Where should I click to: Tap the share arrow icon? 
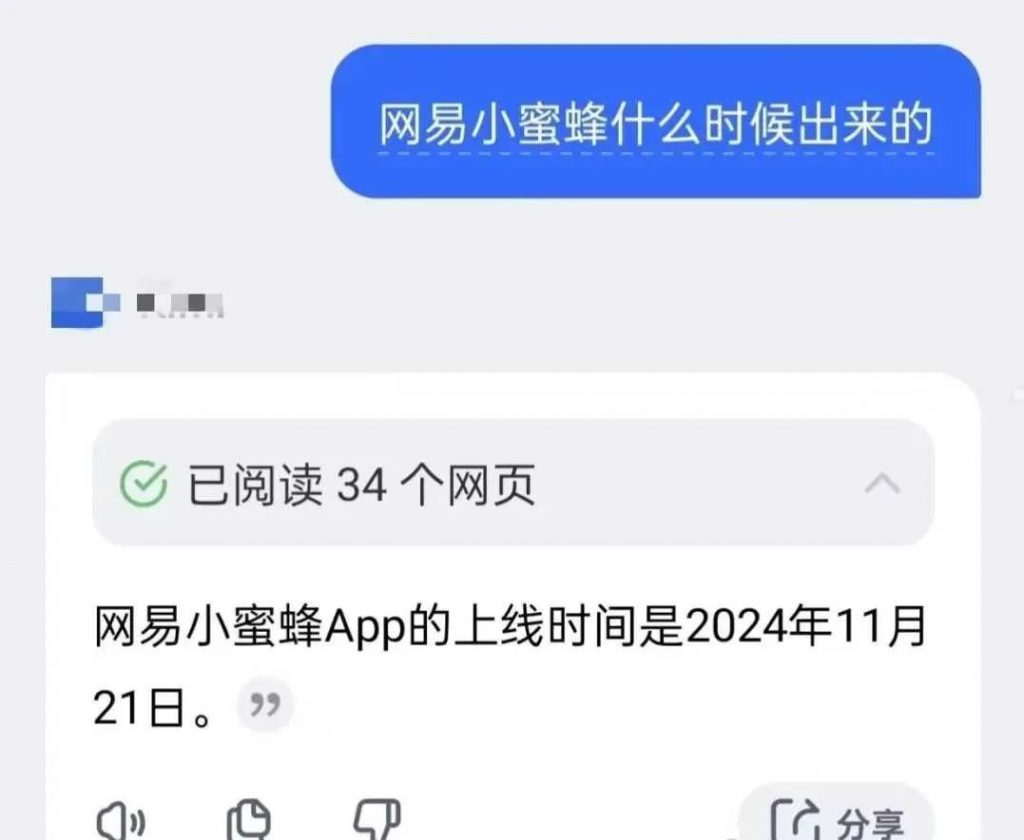coord(795,820)
